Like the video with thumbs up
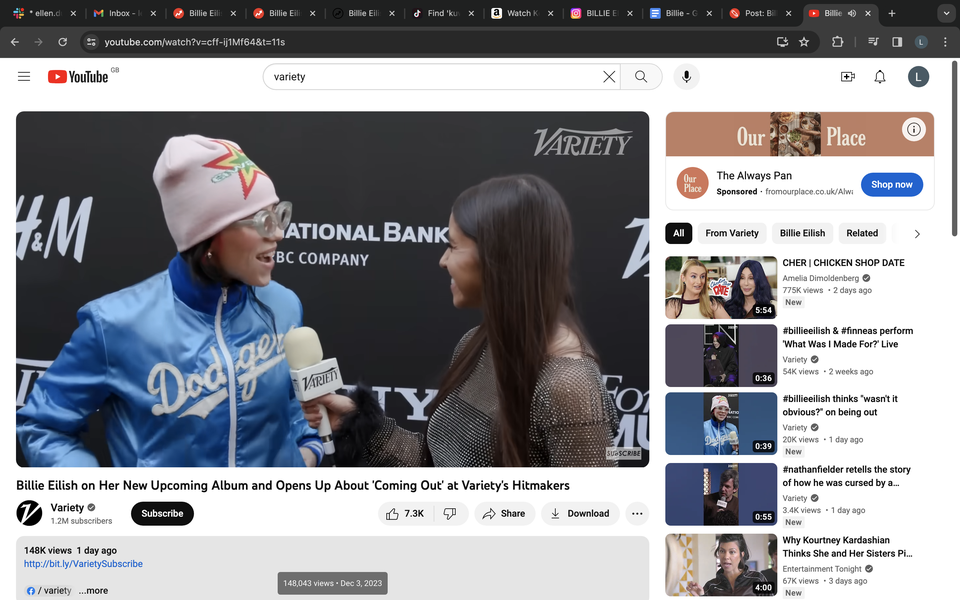 pos(405,513)
